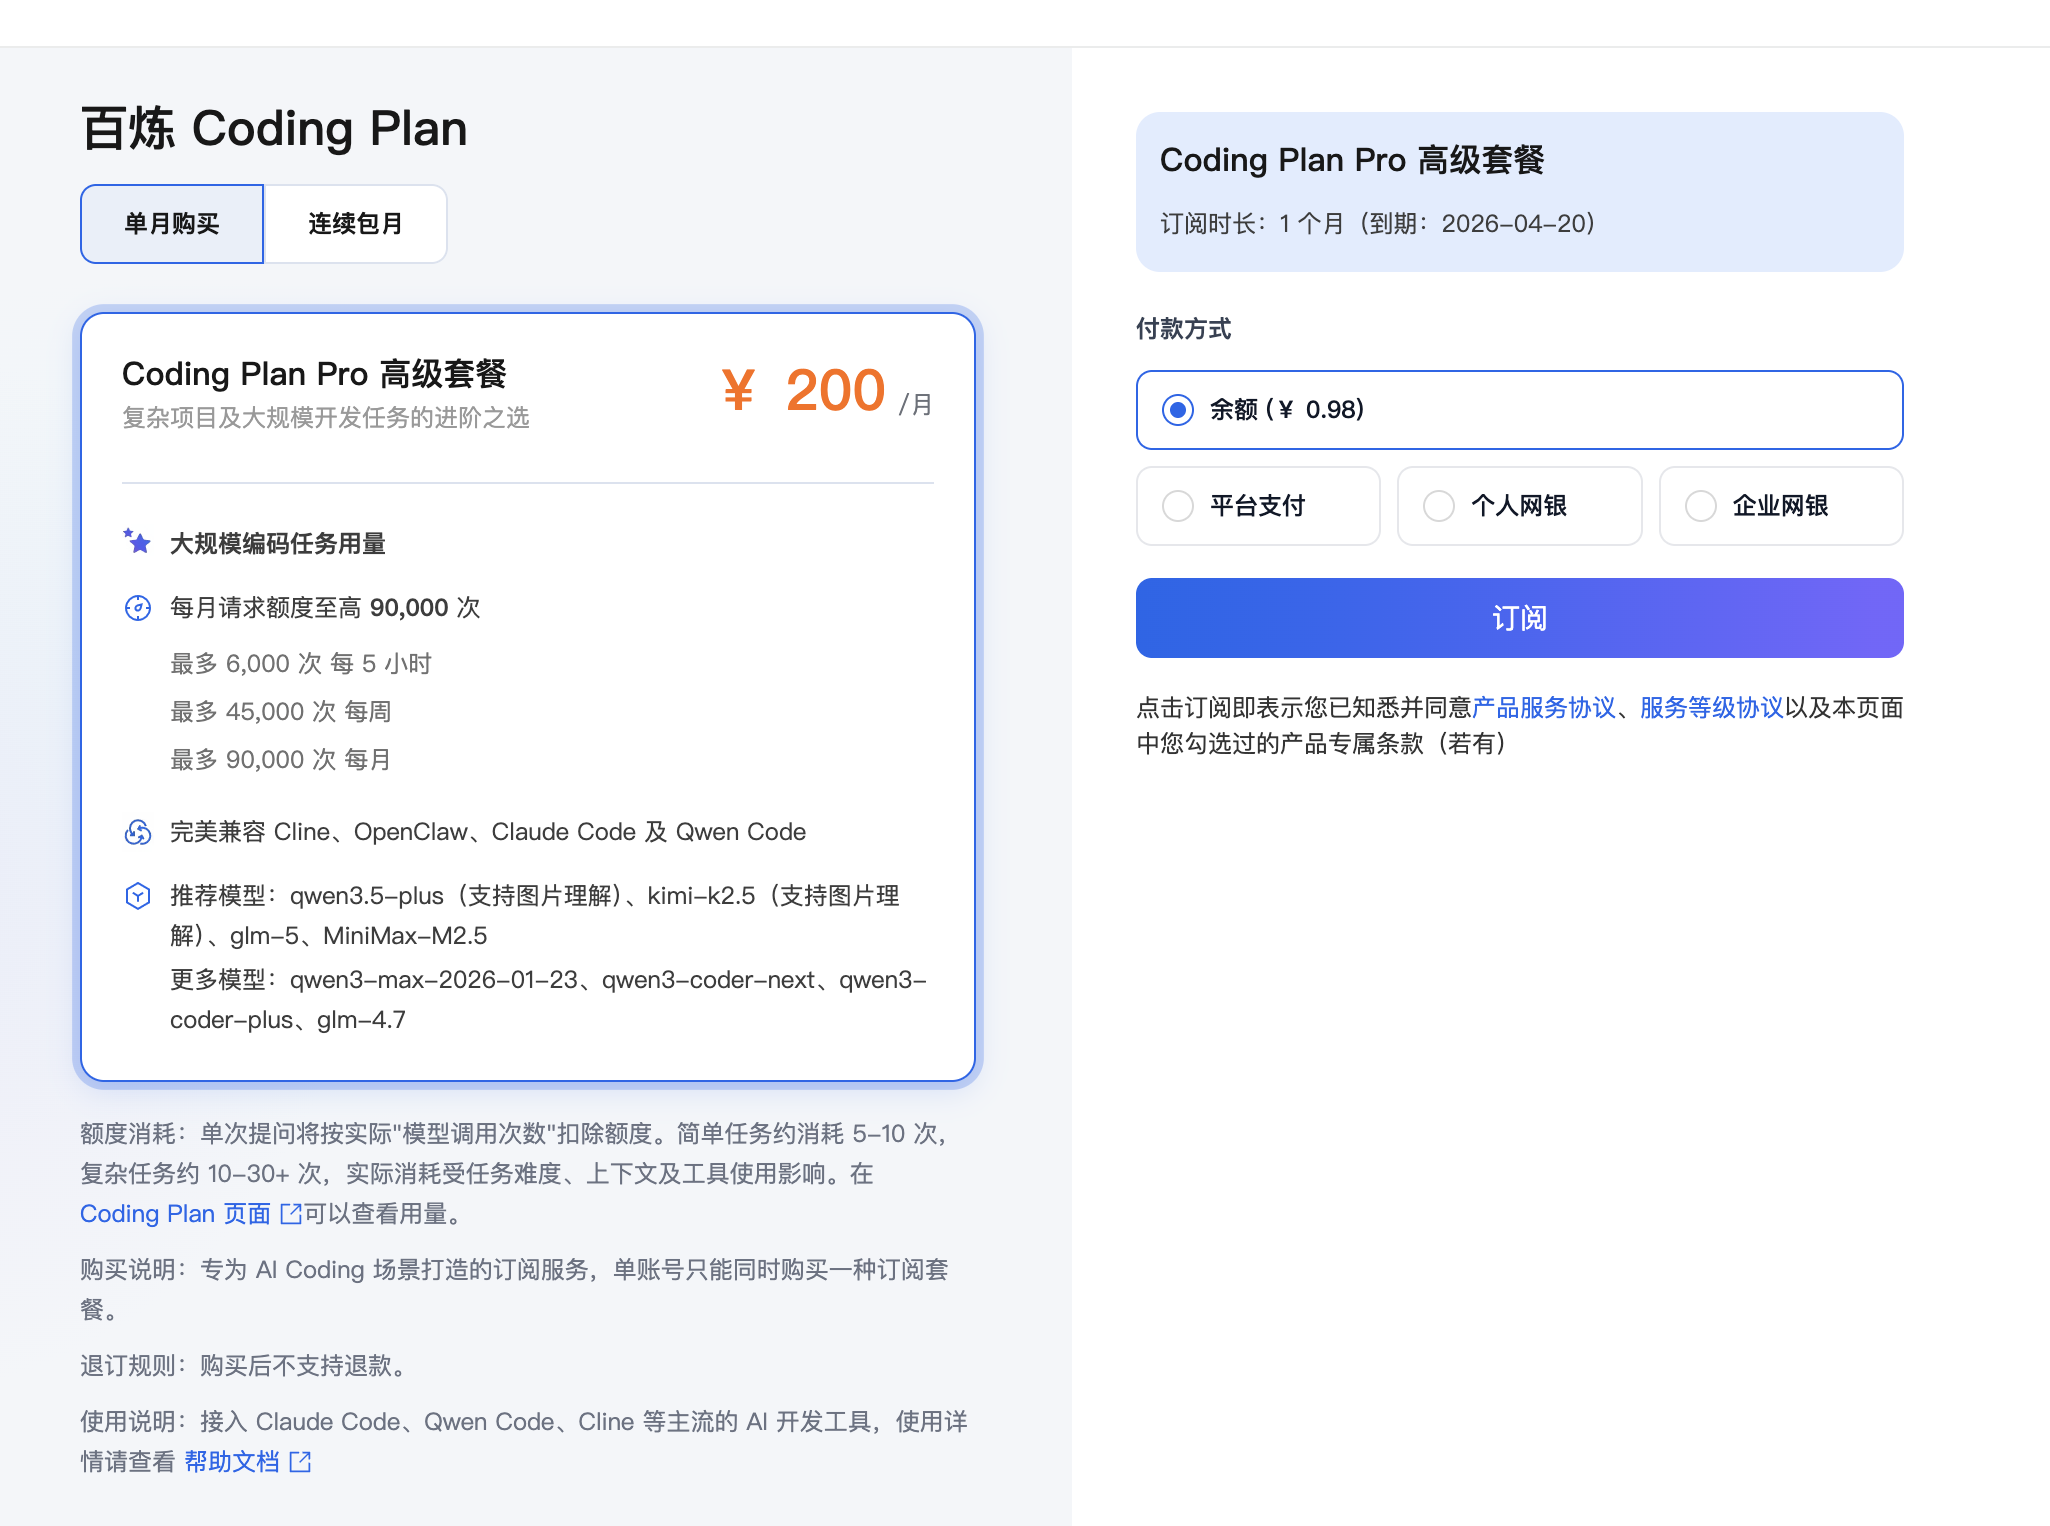Switch to 单月购买 tab
2050x1526 pixels.
point(172,224)
